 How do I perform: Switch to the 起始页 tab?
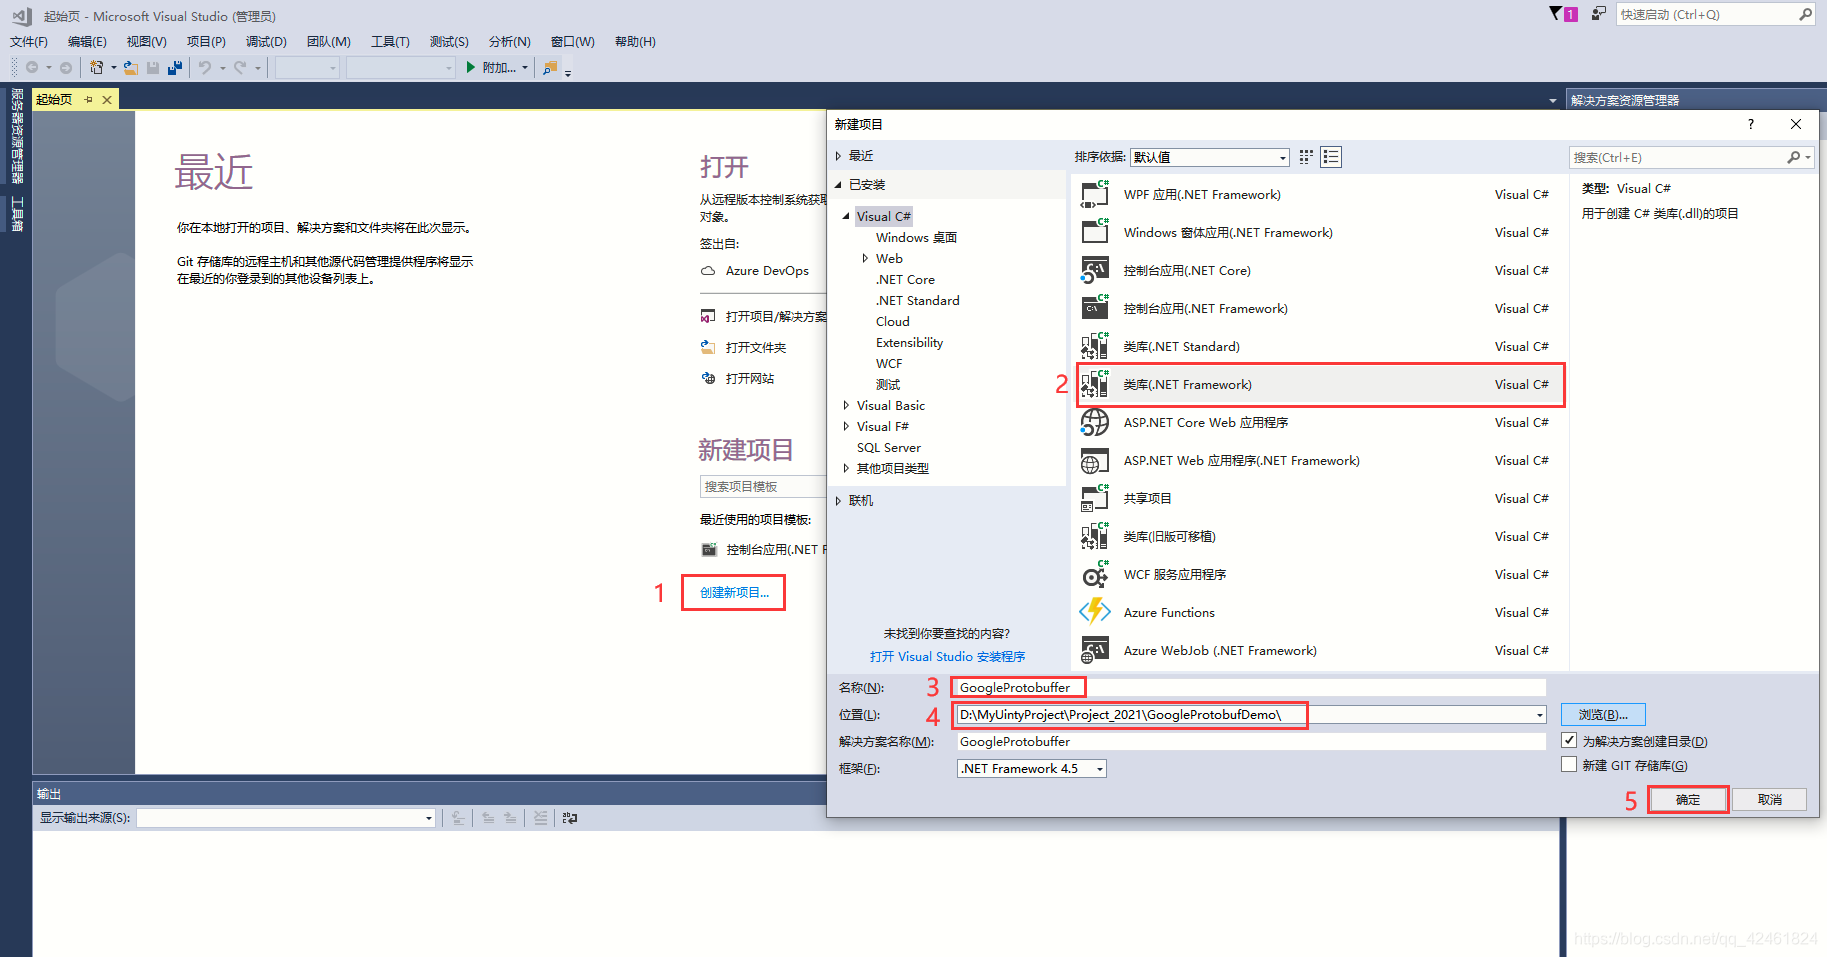(x=54, y=99)
